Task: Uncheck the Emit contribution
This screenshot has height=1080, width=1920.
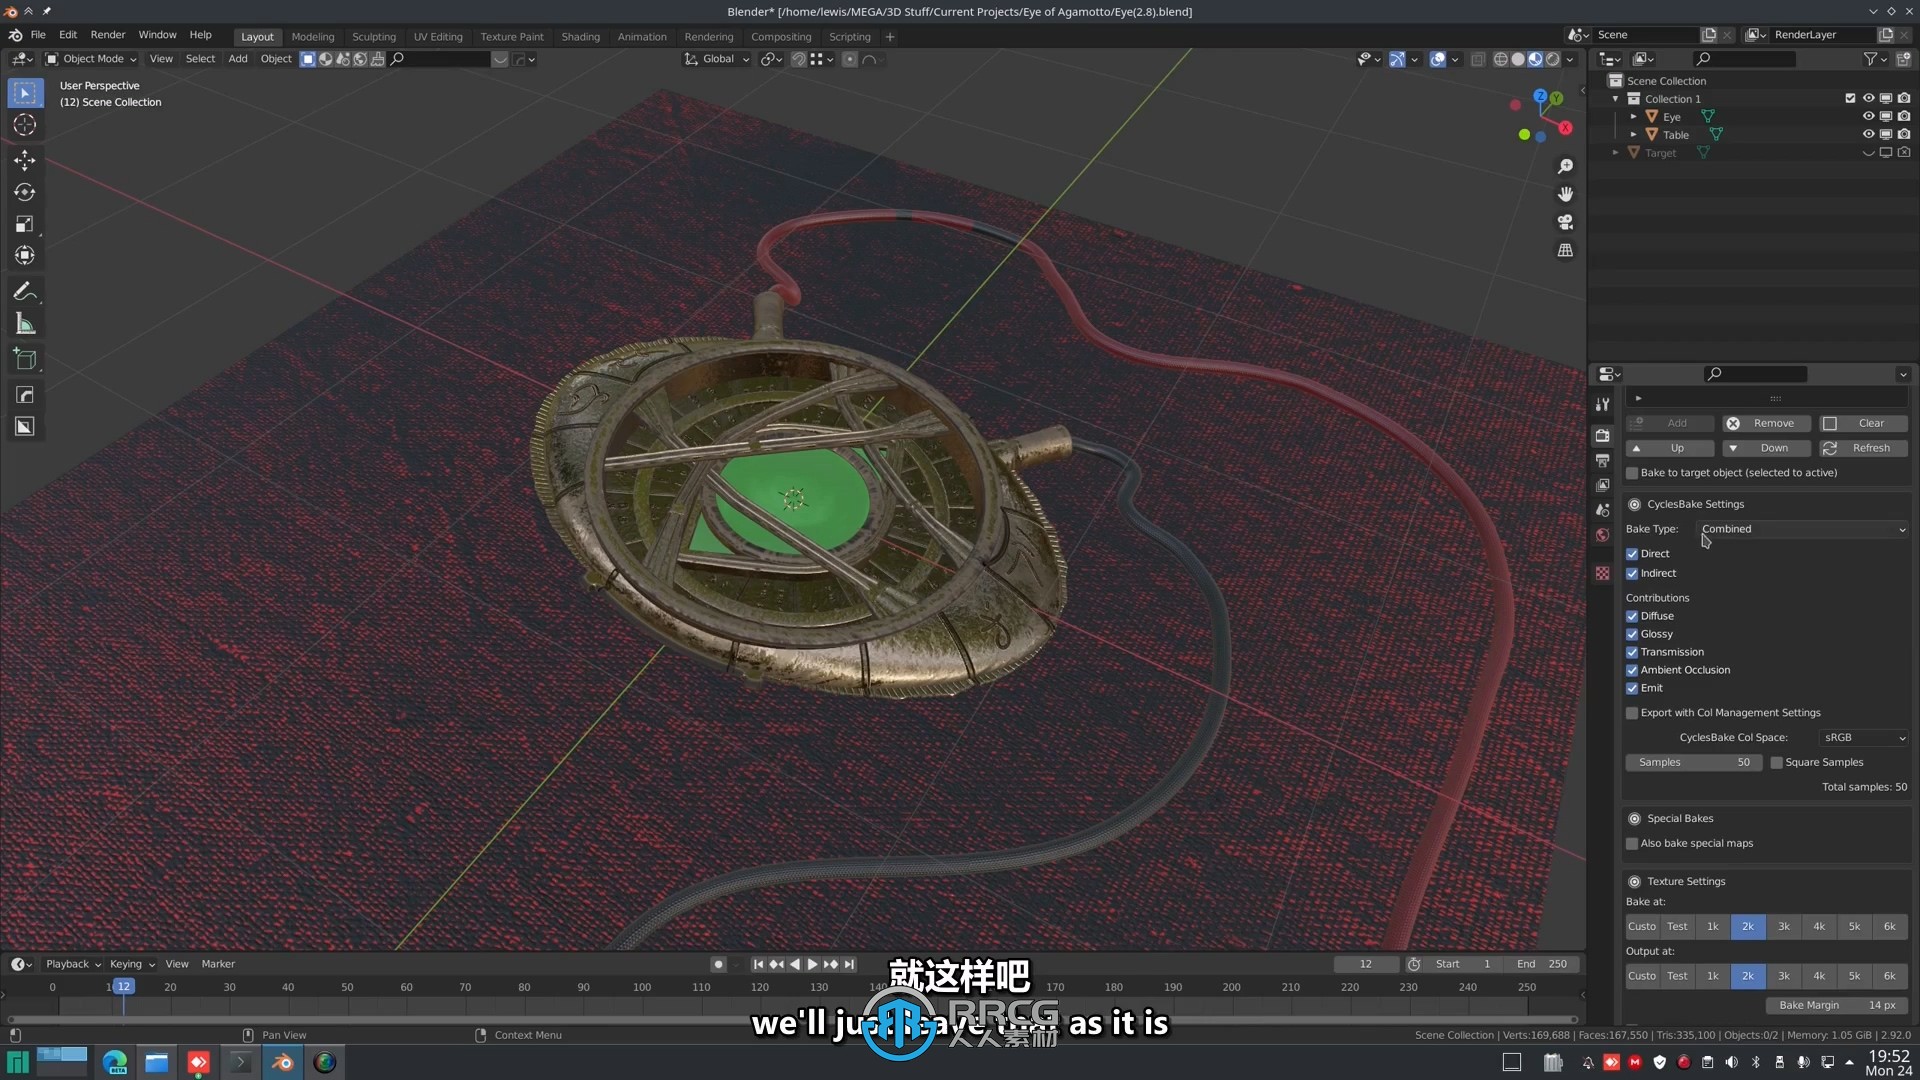Action: pos(1632,688)
